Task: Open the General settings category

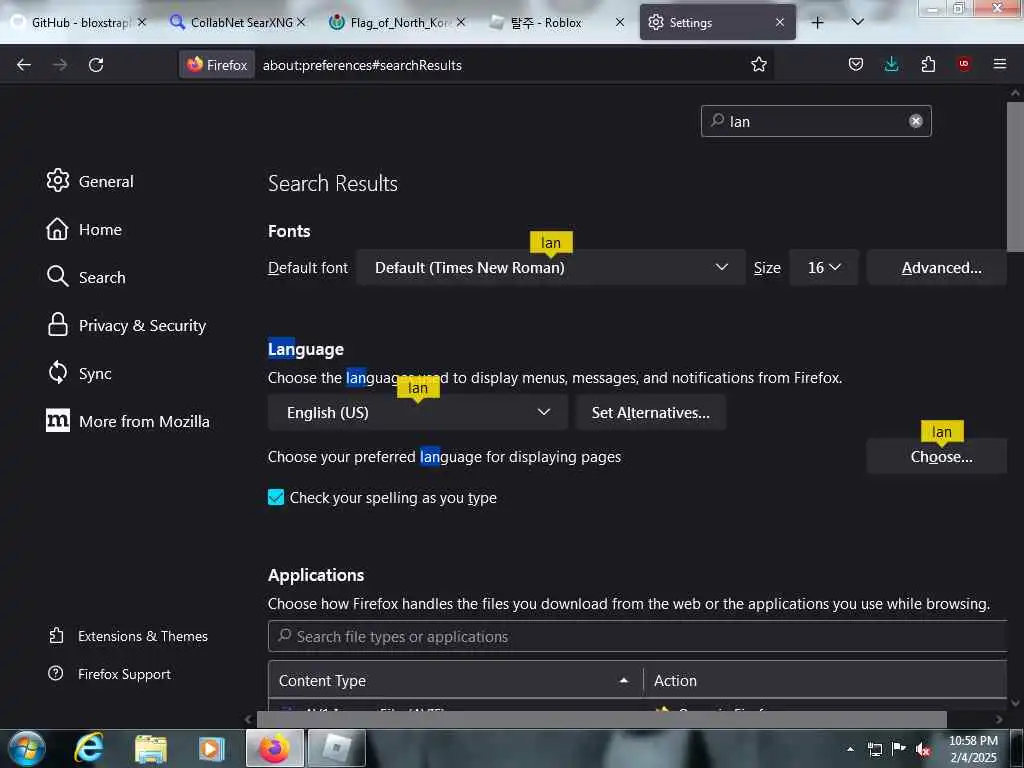Action: pyautogui.click(x=90, y=182)
